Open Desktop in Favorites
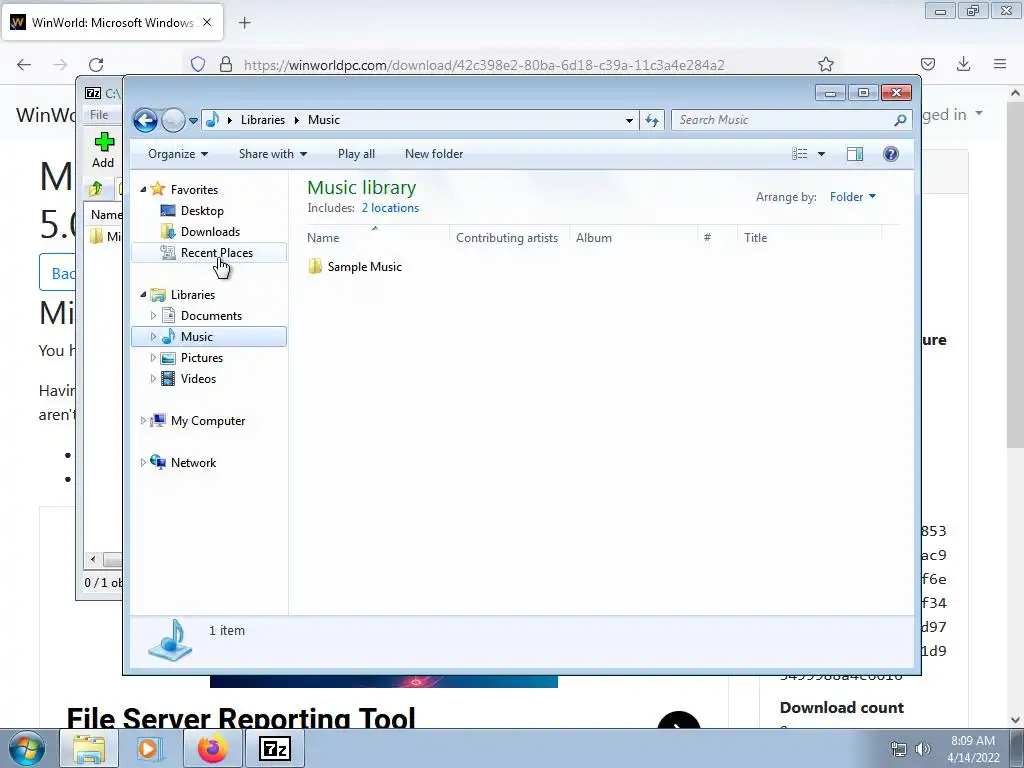This screenshot has height=768, width=1024. tap(202, 211)
